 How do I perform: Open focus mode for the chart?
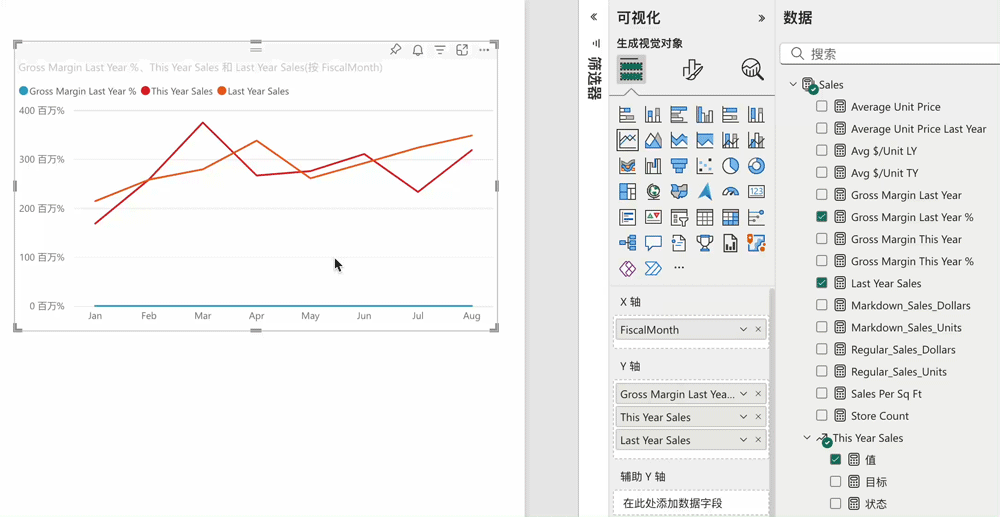(462, 50)
